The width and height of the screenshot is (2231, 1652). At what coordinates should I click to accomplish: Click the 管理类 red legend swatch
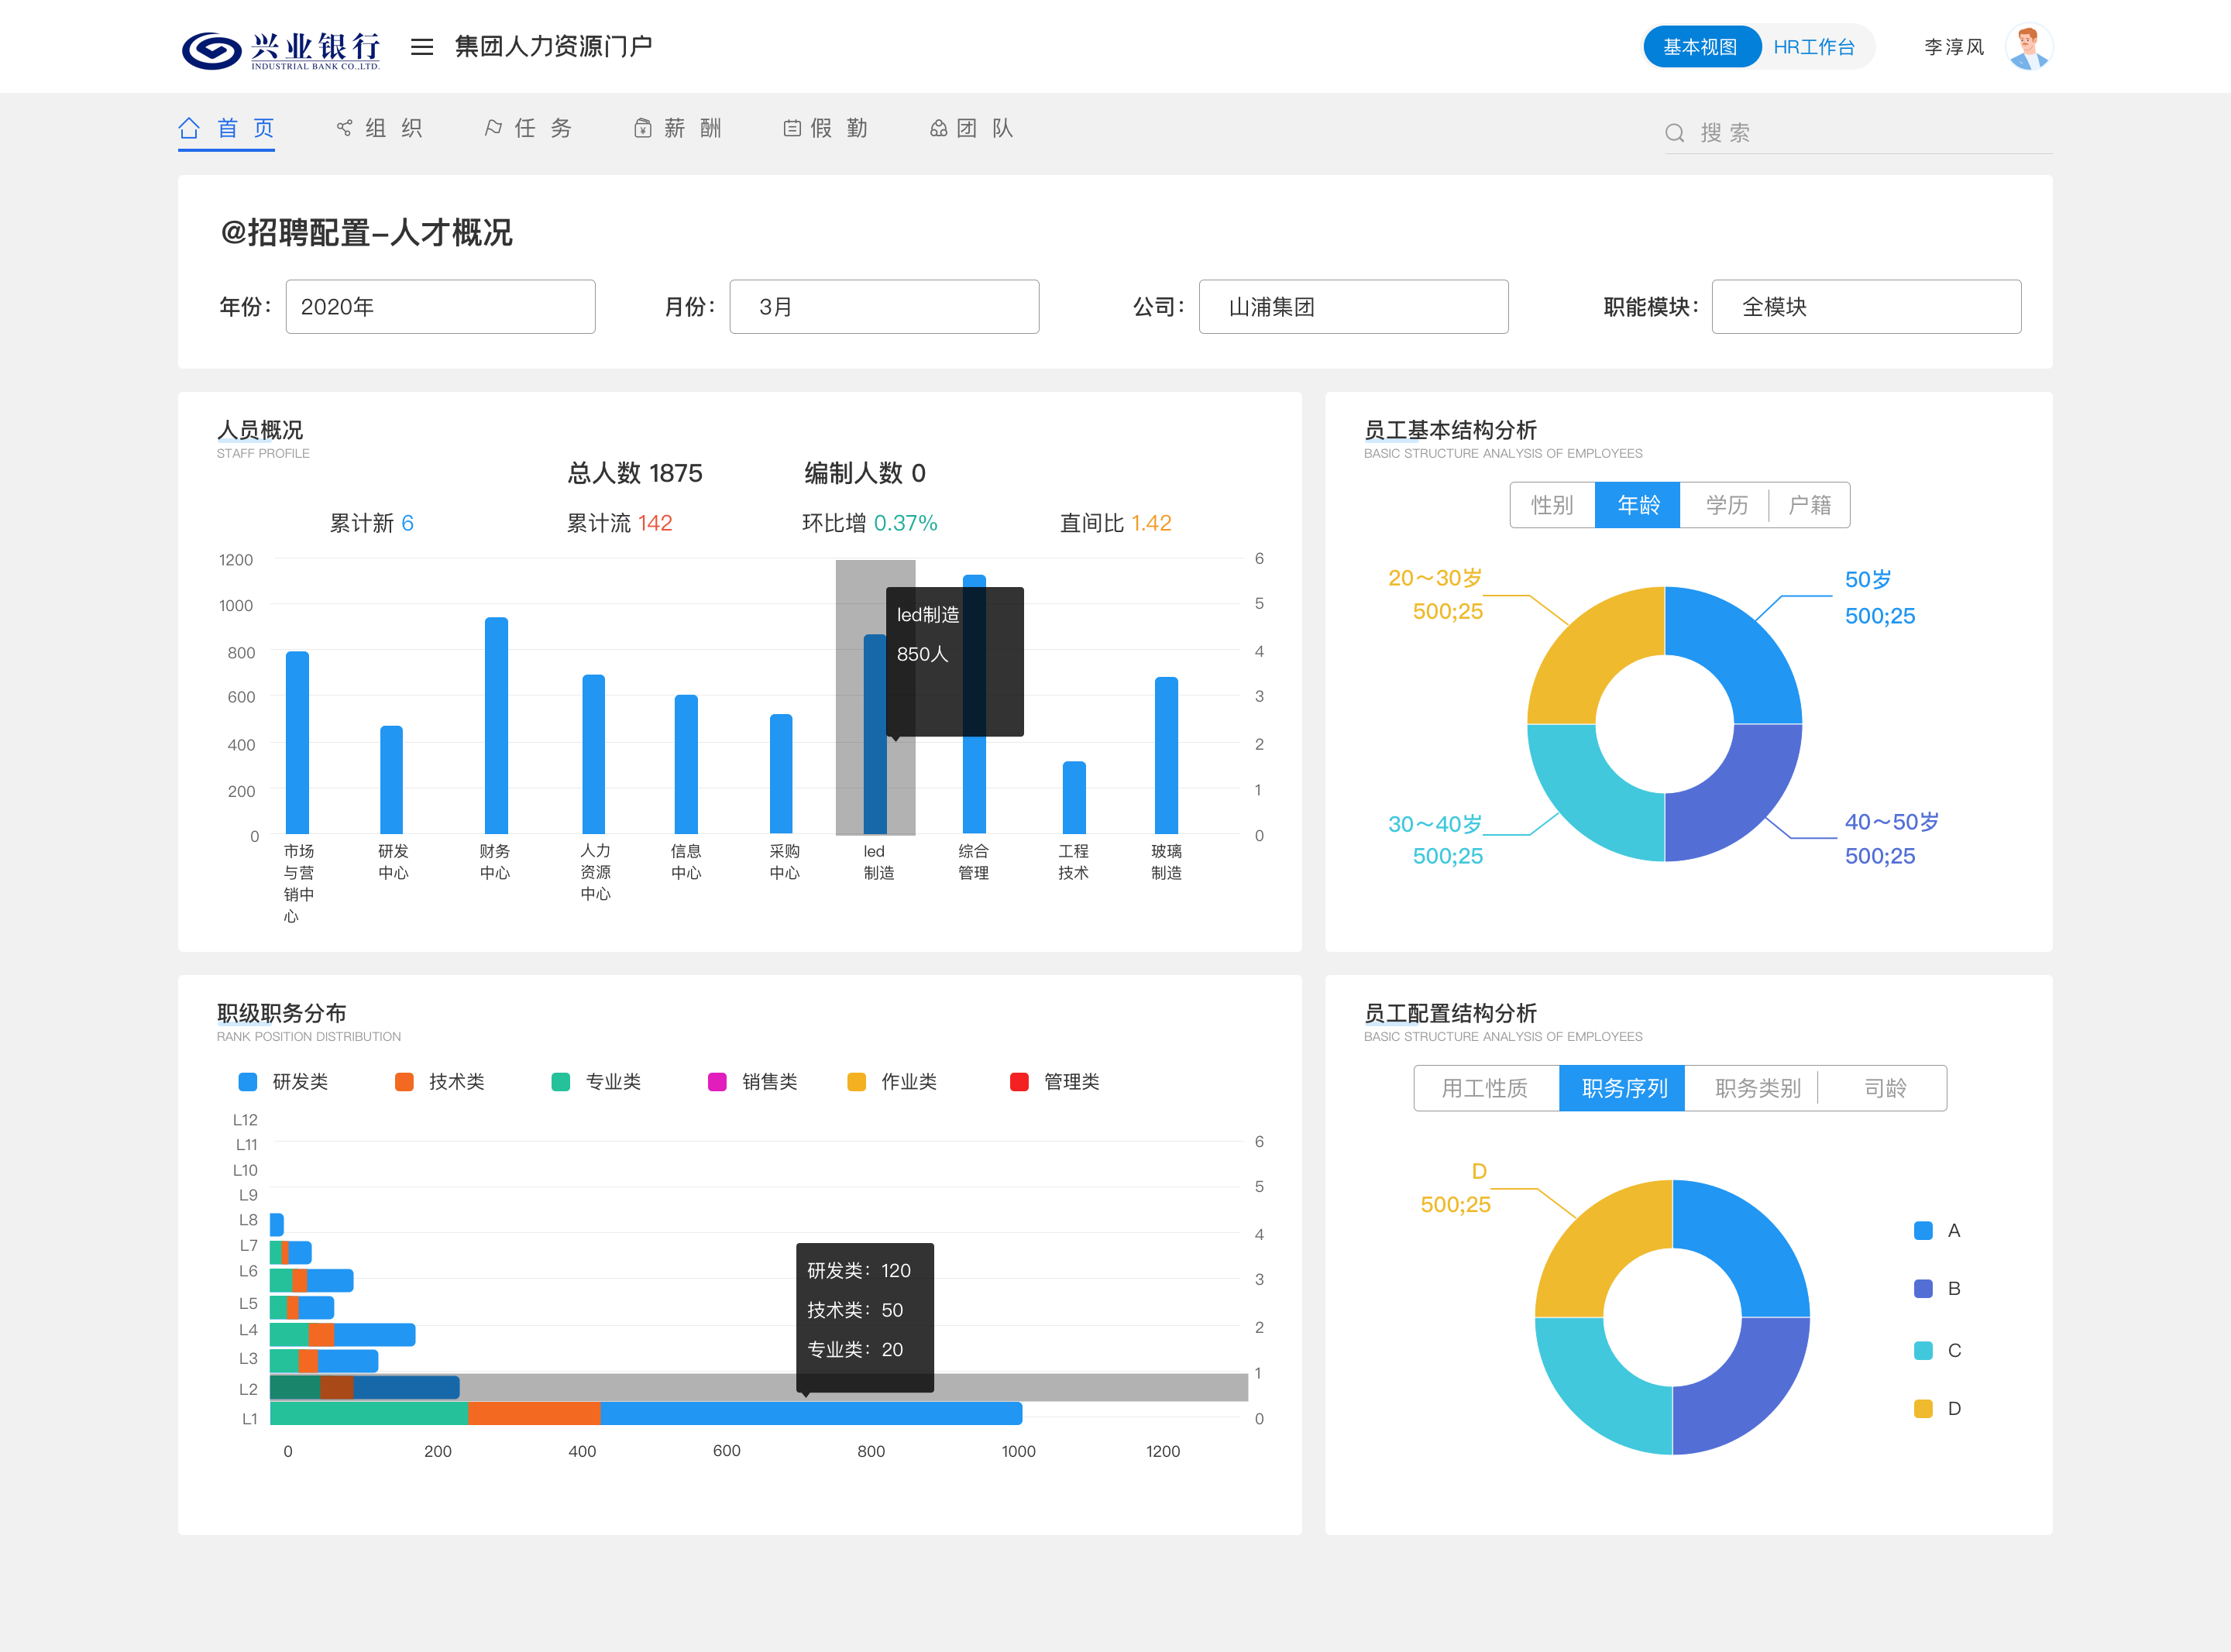1019,1082
